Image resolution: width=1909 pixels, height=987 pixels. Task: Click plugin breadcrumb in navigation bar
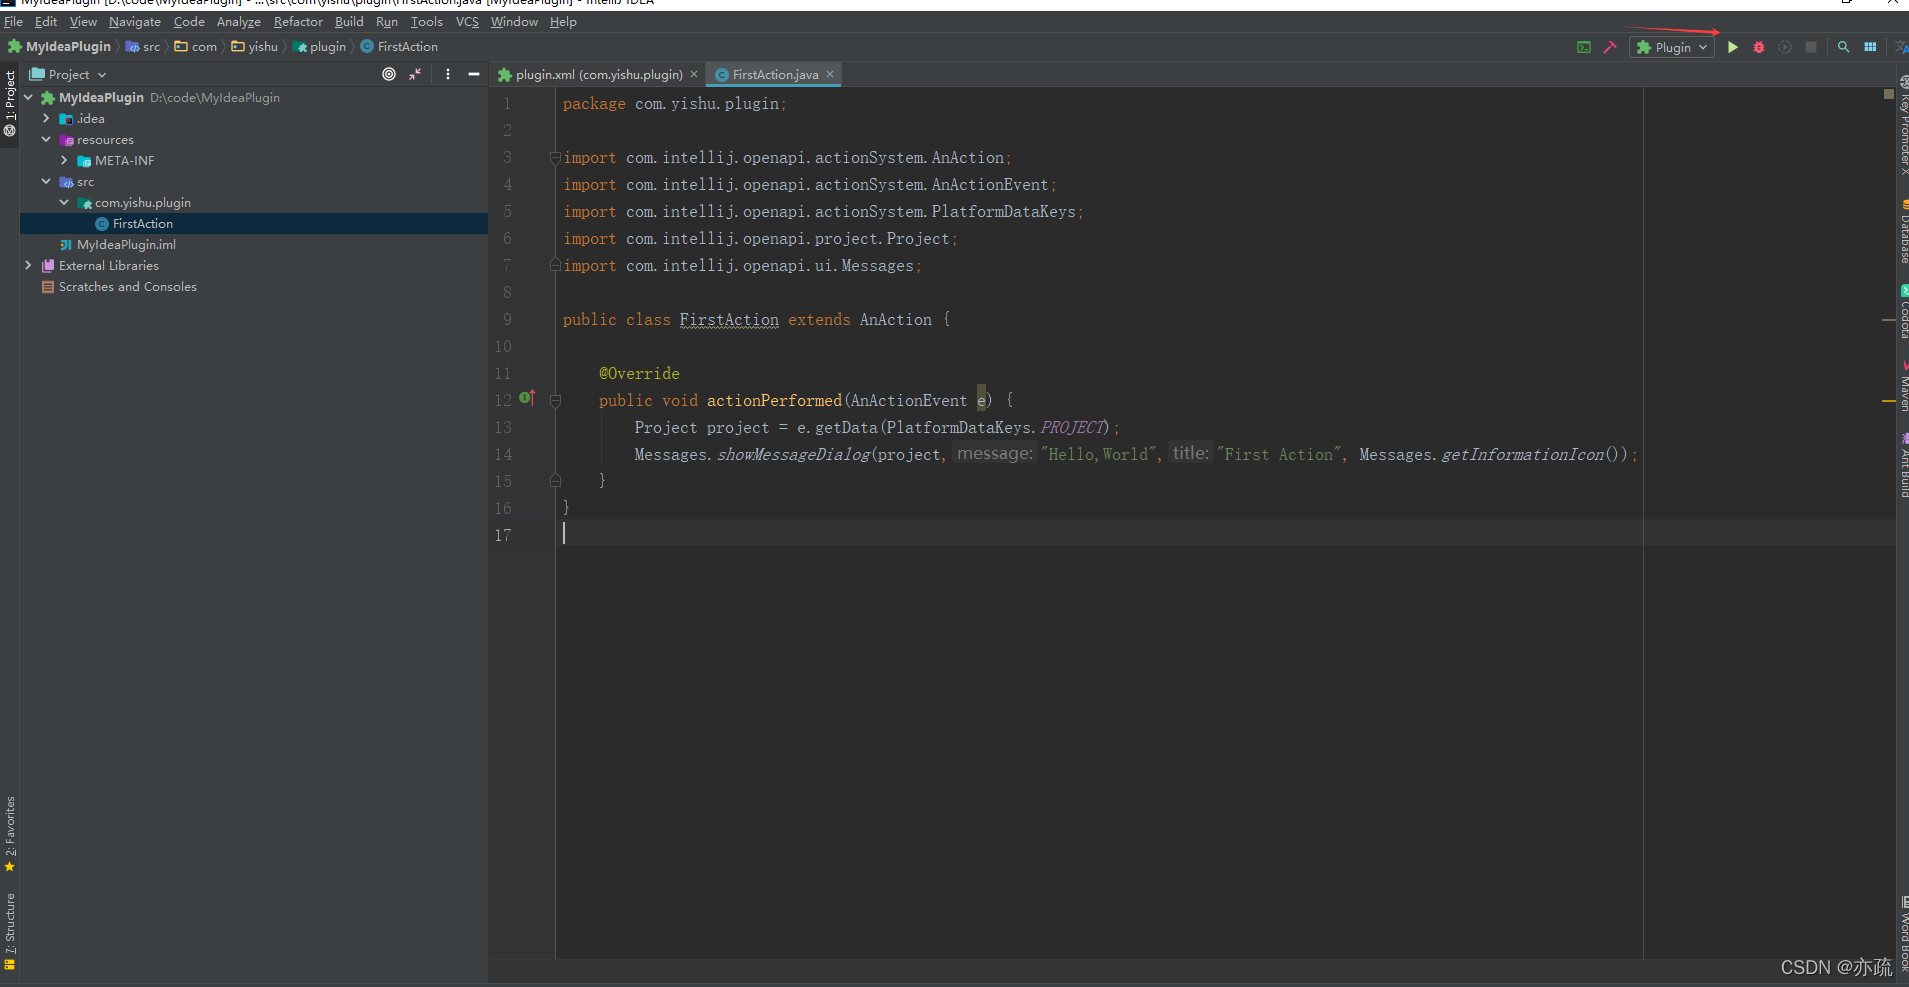tap(319, 46)
